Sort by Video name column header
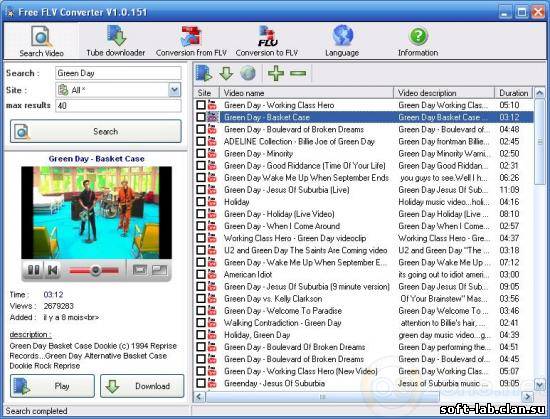Viewport: 550px width, 419px height. point(307,93)
